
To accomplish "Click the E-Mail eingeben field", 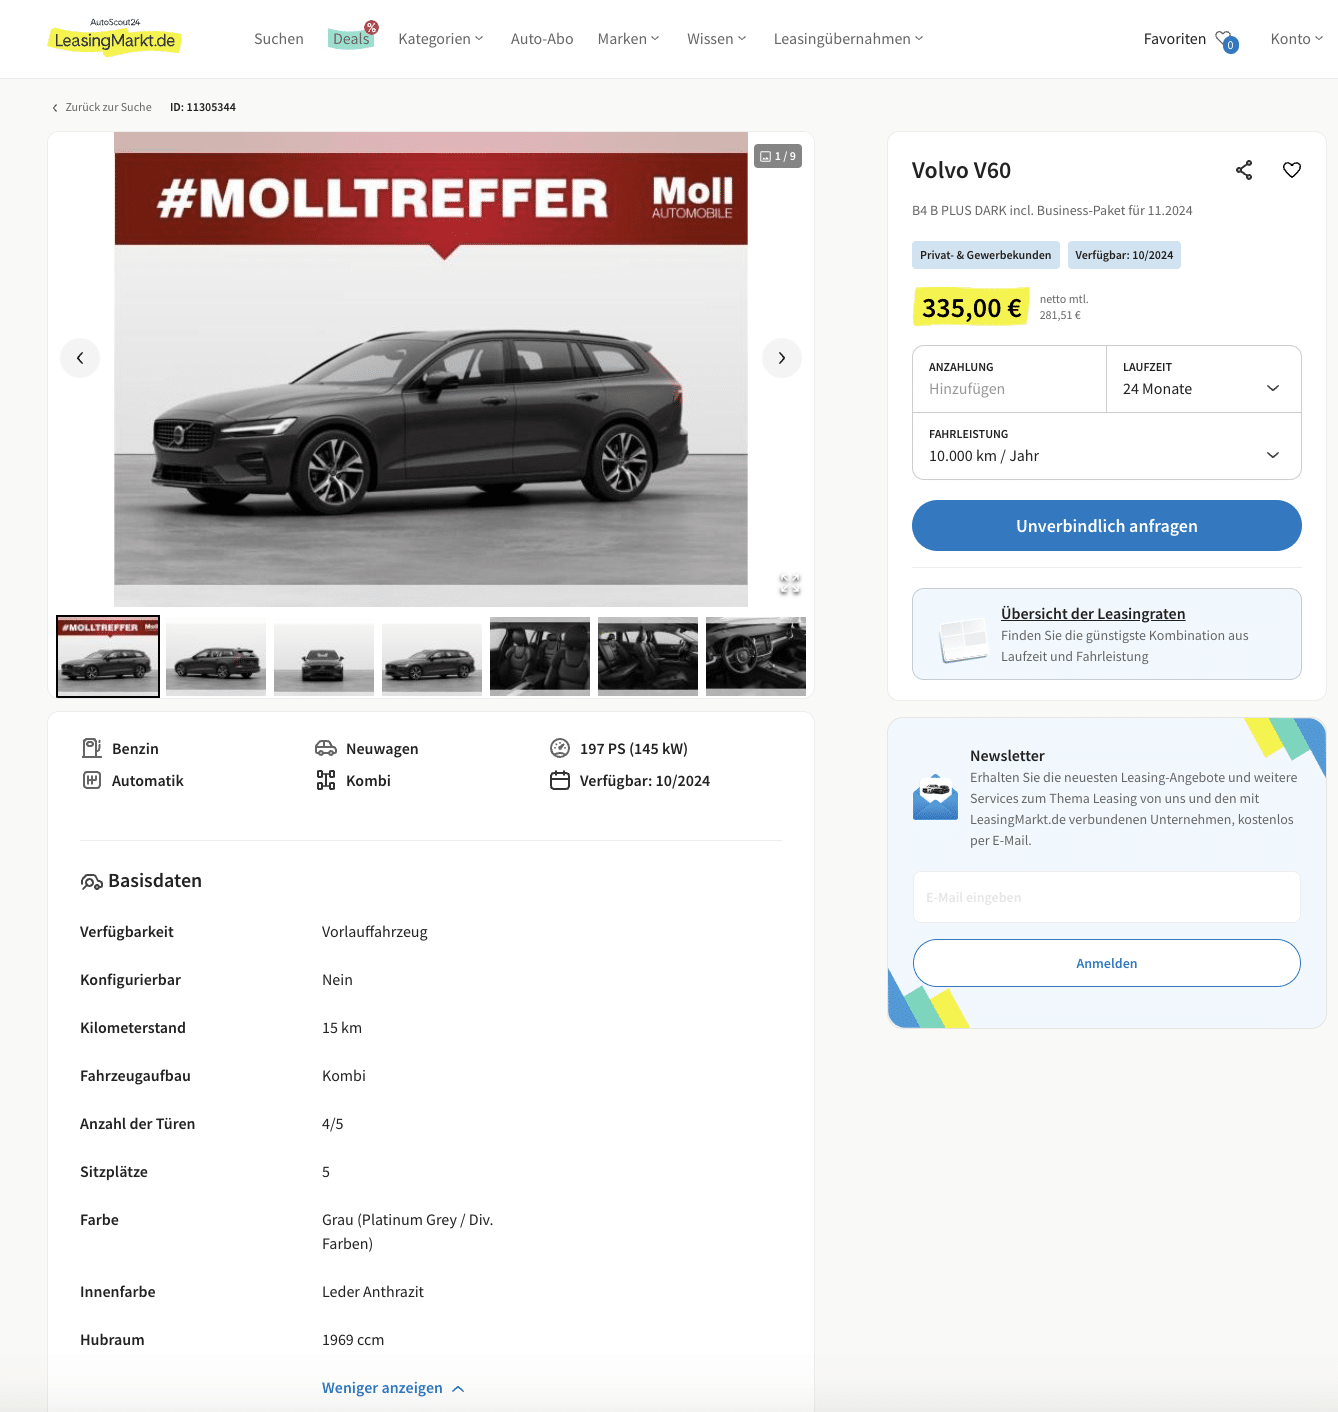I will (x=1107, y=897).
